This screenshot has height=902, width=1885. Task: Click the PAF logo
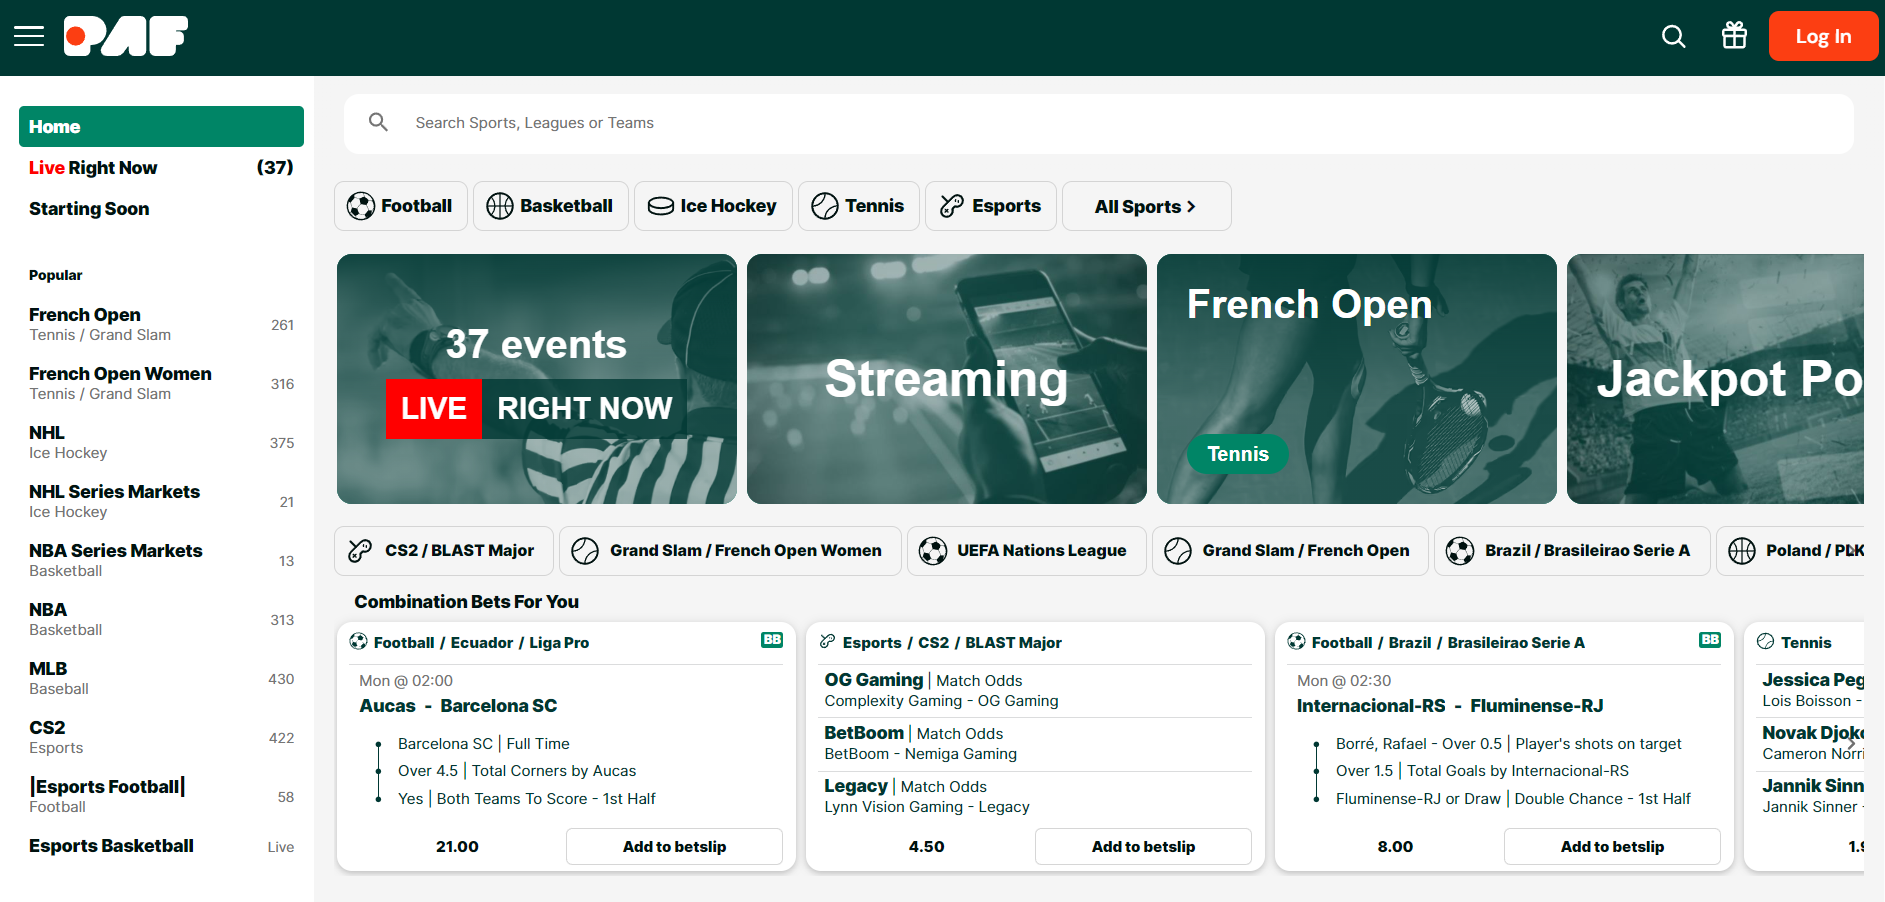click(126, 37)
